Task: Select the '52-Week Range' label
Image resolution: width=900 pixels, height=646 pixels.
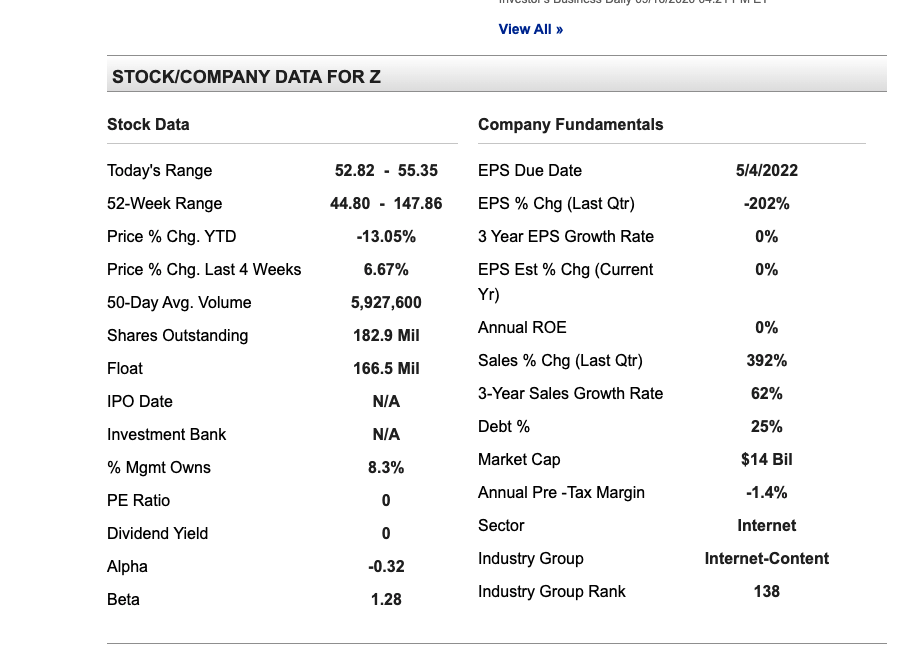Action: 165,203
